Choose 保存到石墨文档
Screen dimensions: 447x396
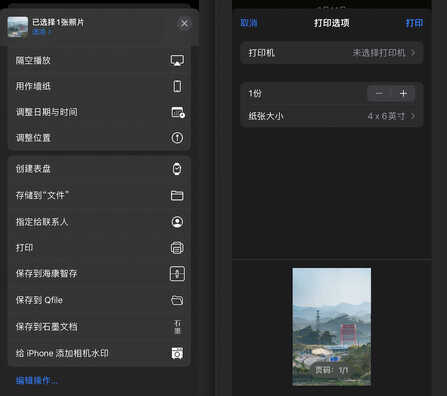(x=99, y=327)
